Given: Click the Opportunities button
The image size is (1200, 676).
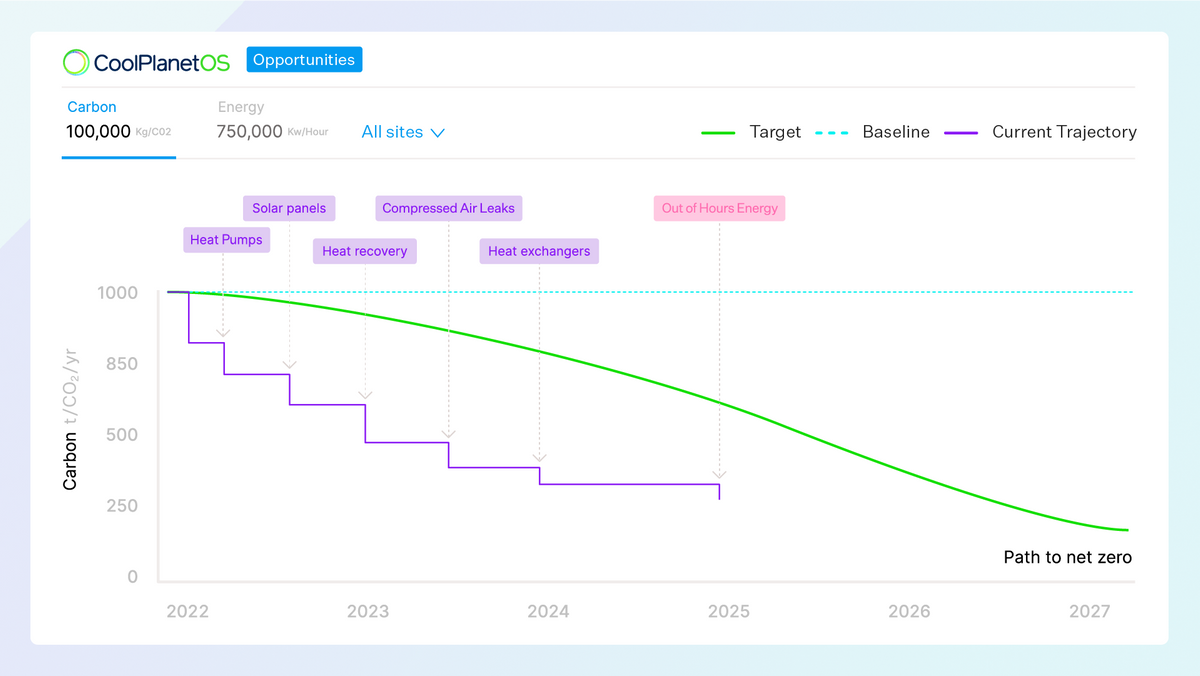Looking at the screenshot, I should click(304, 60).
